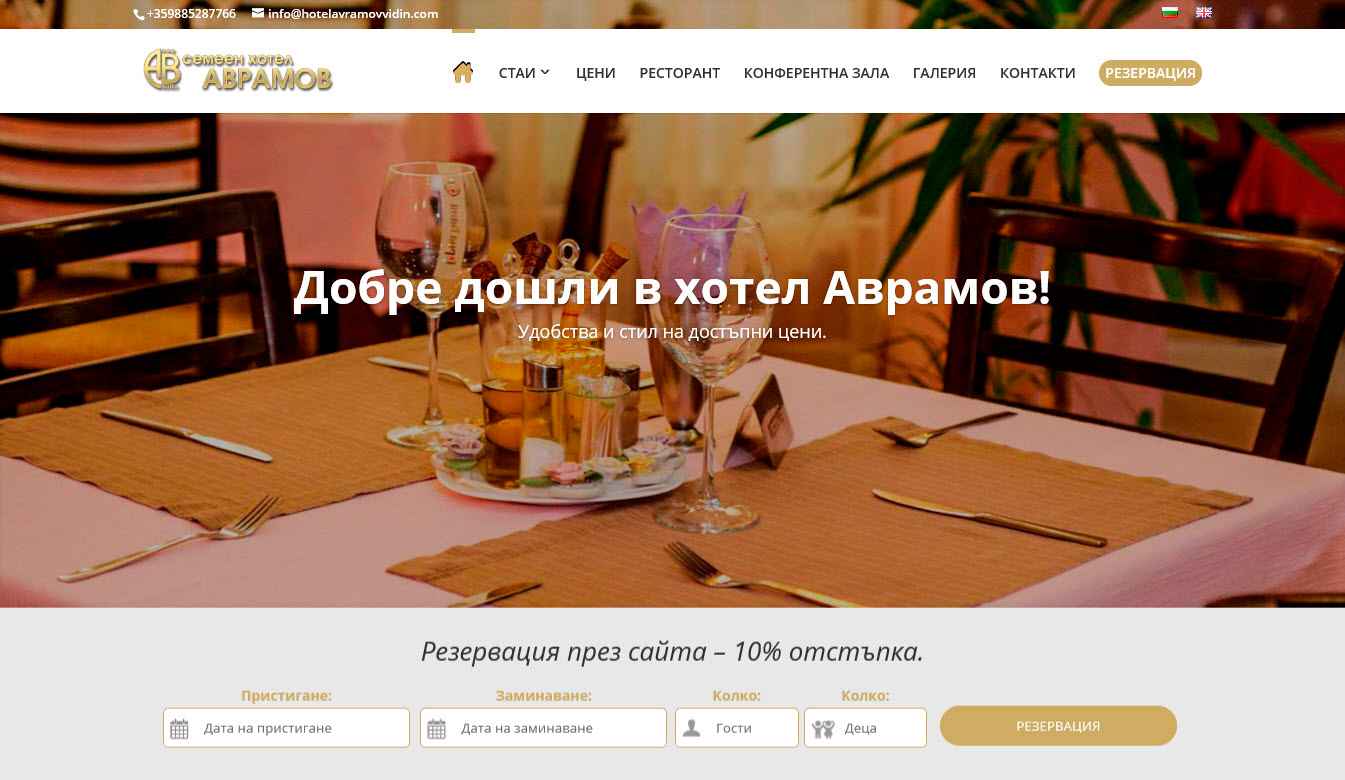Click the phone number +359885287766
Viewport: 1345px width, 780px height.
coord(191,13)
